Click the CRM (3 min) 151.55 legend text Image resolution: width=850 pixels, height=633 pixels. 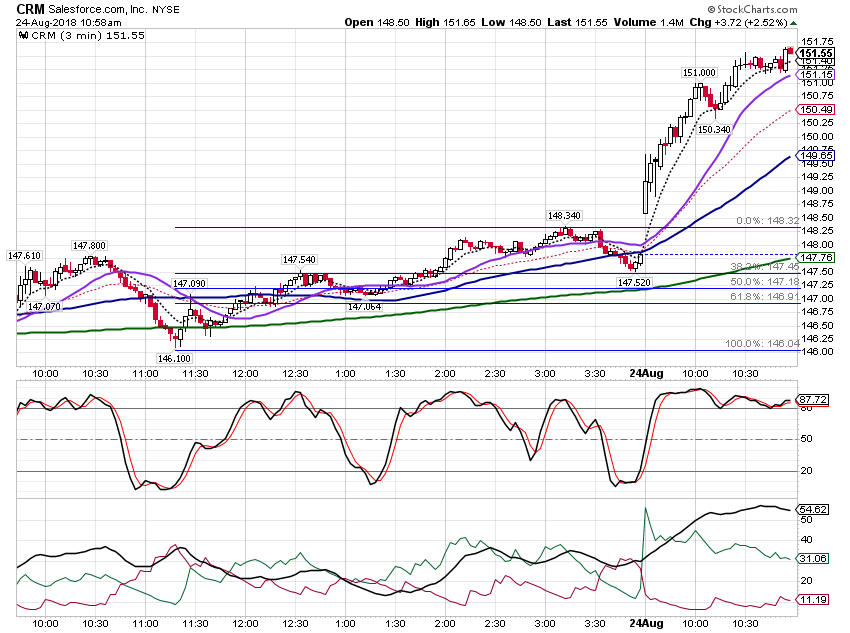pos(88,35)
